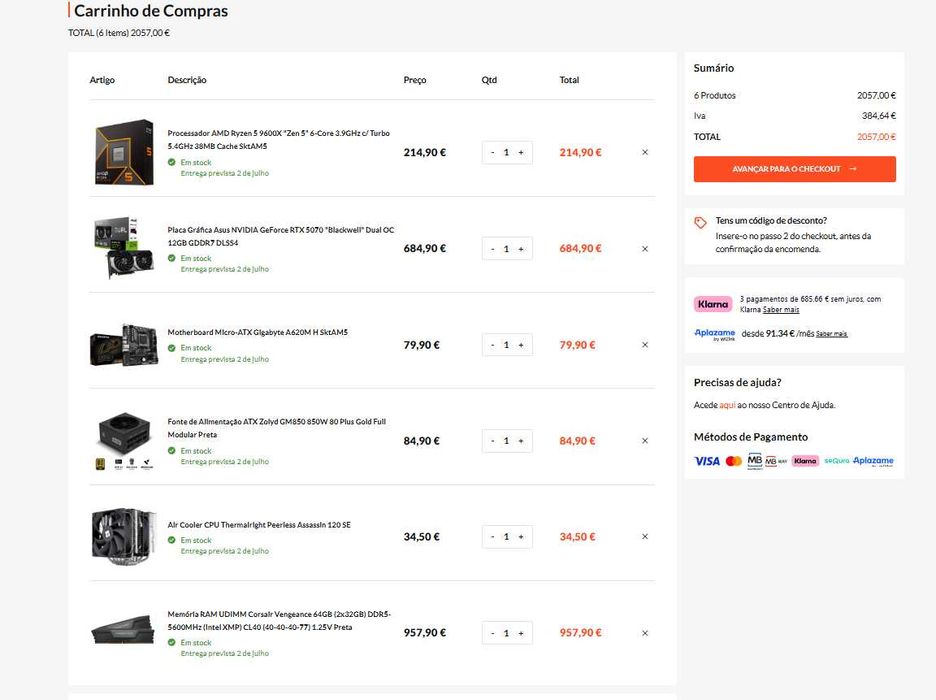
Task: Click the MB Way payment logo
Action: click(776, 461)
